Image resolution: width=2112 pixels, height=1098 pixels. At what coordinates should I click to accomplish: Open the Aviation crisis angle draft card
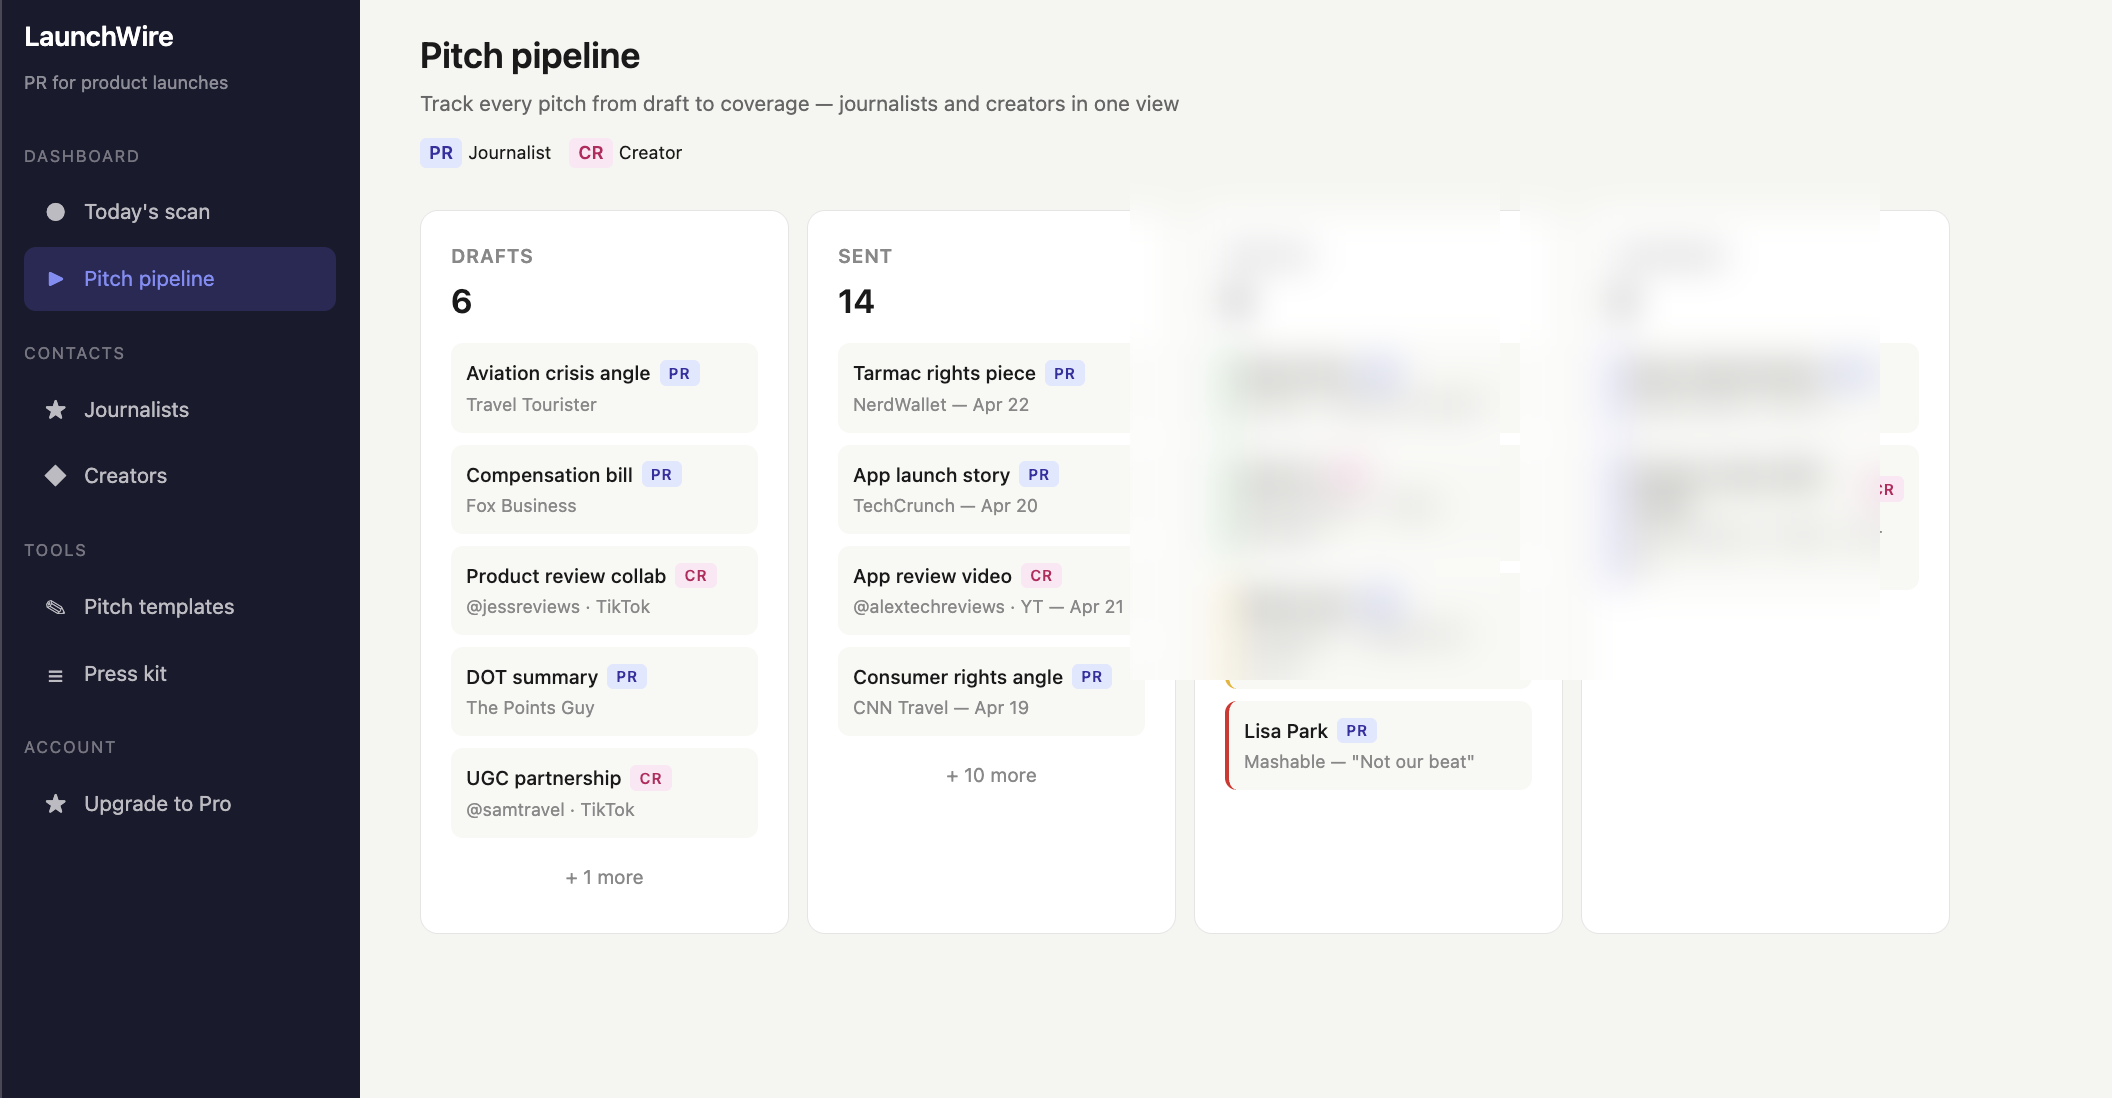click(x=603, y=388)
